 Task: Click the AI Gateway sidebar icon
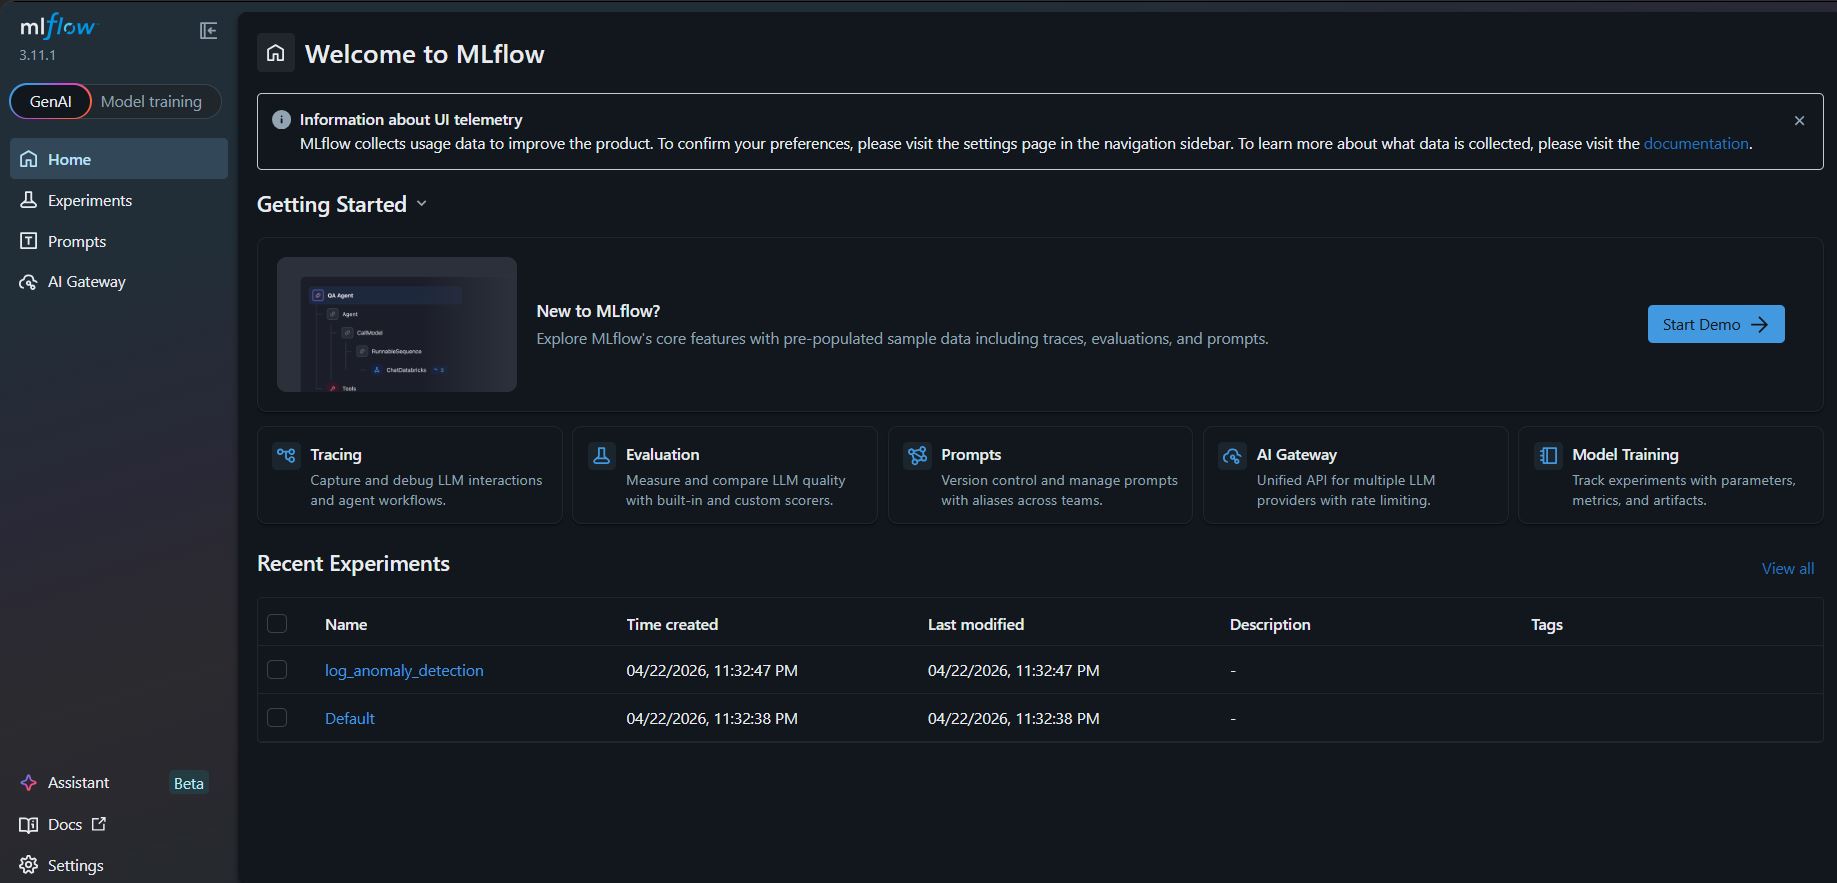(29, 282)
